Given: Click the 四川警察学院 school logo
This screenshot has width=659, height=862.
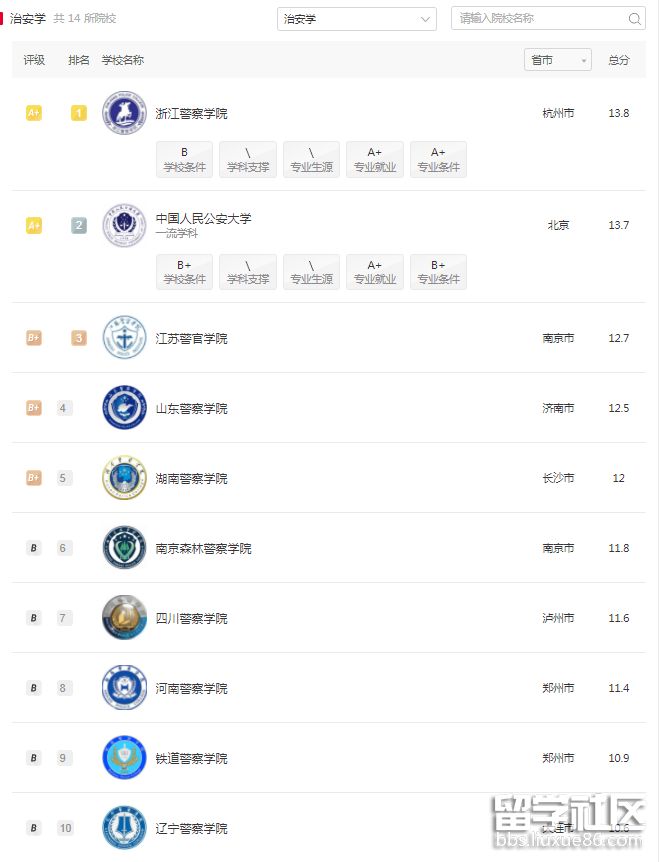Looking at the screenshot, I should tap(123, 618).
